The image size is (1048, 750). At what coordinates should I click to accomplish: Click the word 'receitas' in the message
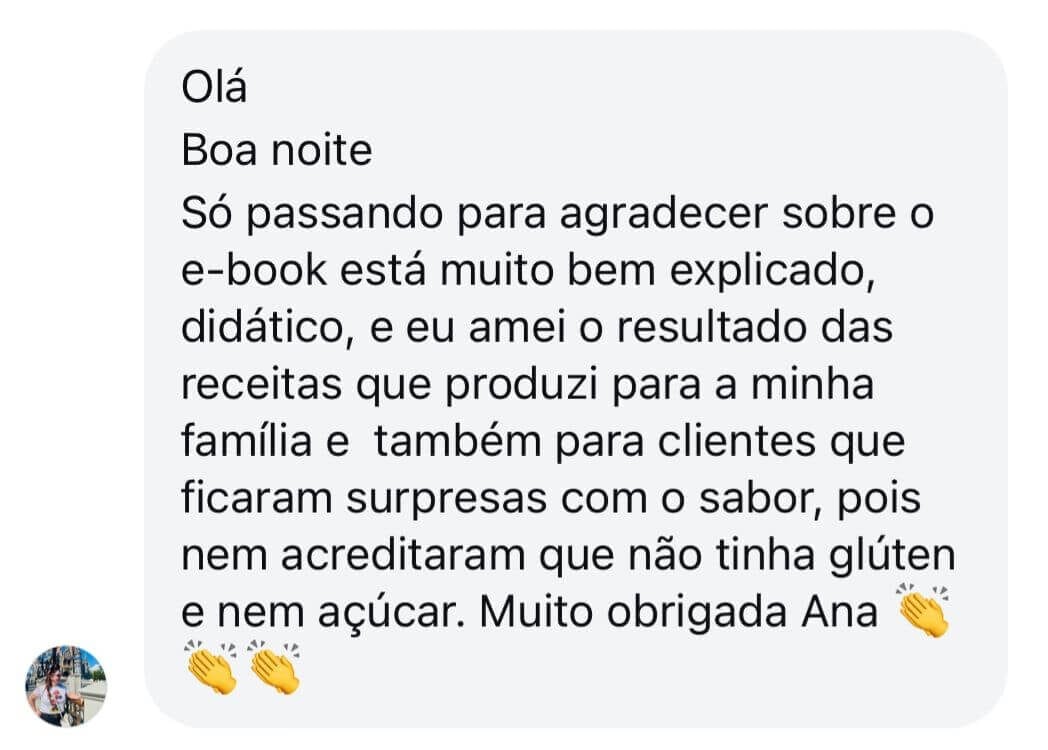click(x=261, y=385)
